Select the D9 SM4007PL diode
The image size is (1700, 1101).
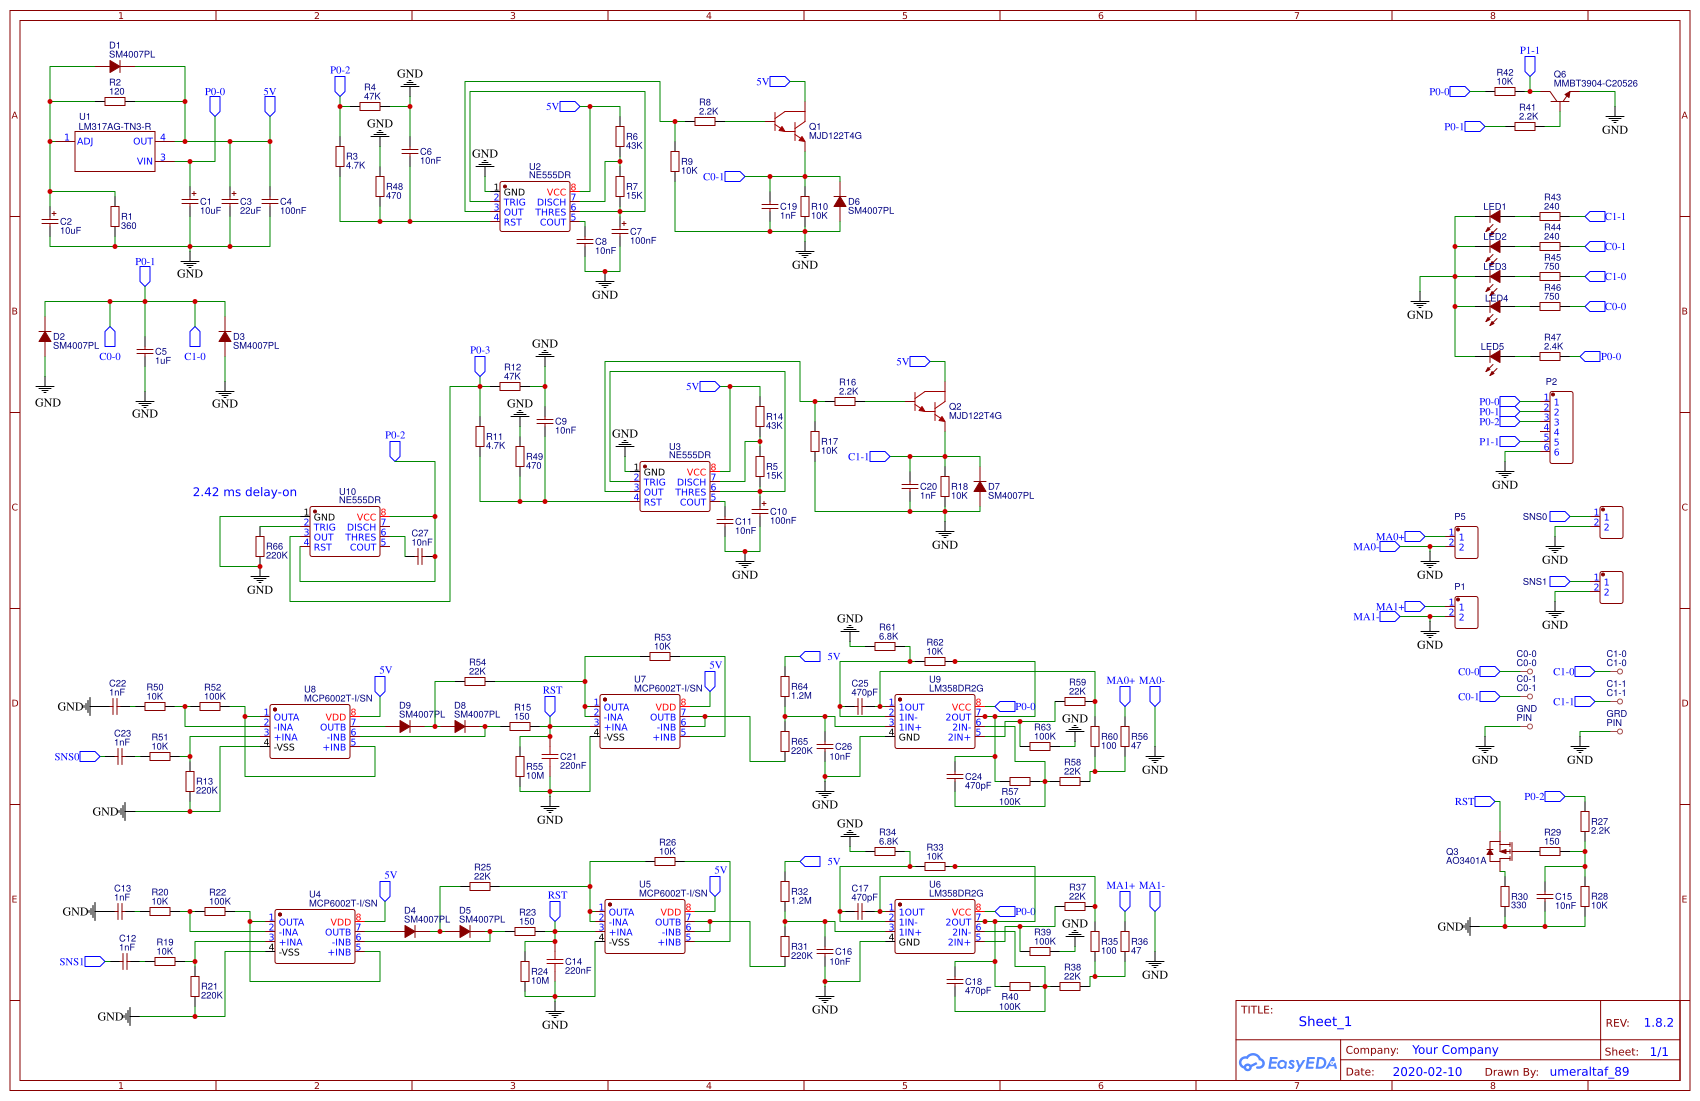(405, 727)
